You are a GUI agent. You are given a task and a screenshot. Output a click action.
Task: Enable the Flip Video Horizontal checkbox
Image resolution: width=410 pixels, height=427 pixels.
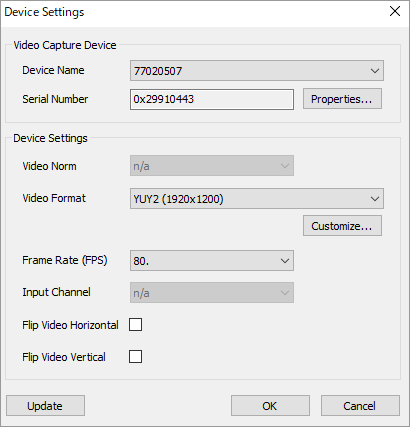(135, 325)
